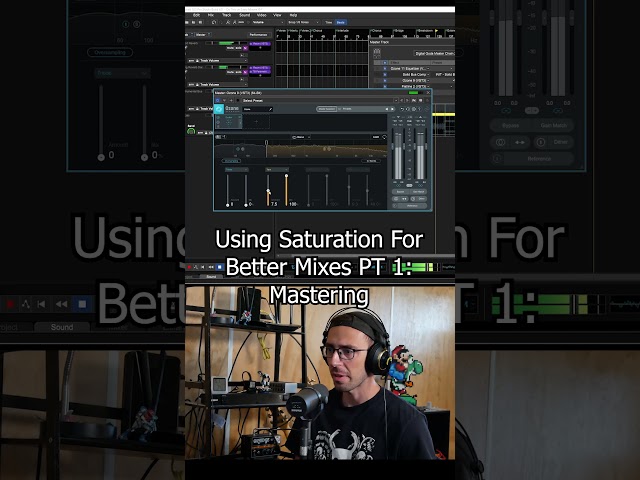Image resolution: width=640 pixels, height=480 pixels.
Task: Click the stereo swap channels icon
Action: pyautogui.click(x=404, y=199)
